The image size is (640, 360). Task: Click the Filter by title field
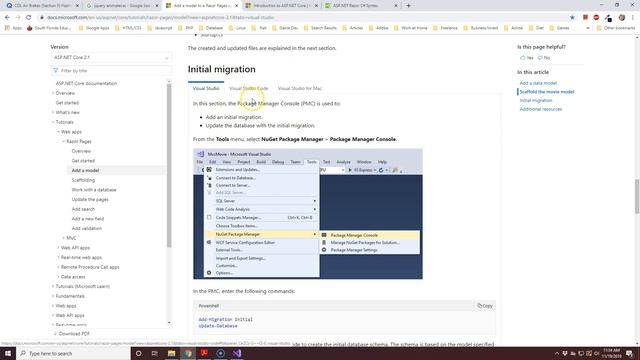click(x=111, y=71)
